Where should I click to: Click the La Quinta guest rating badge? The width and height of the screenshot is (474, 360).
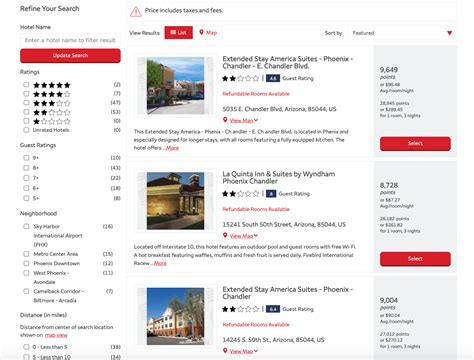pyautogui.click(x=271, y=194)
